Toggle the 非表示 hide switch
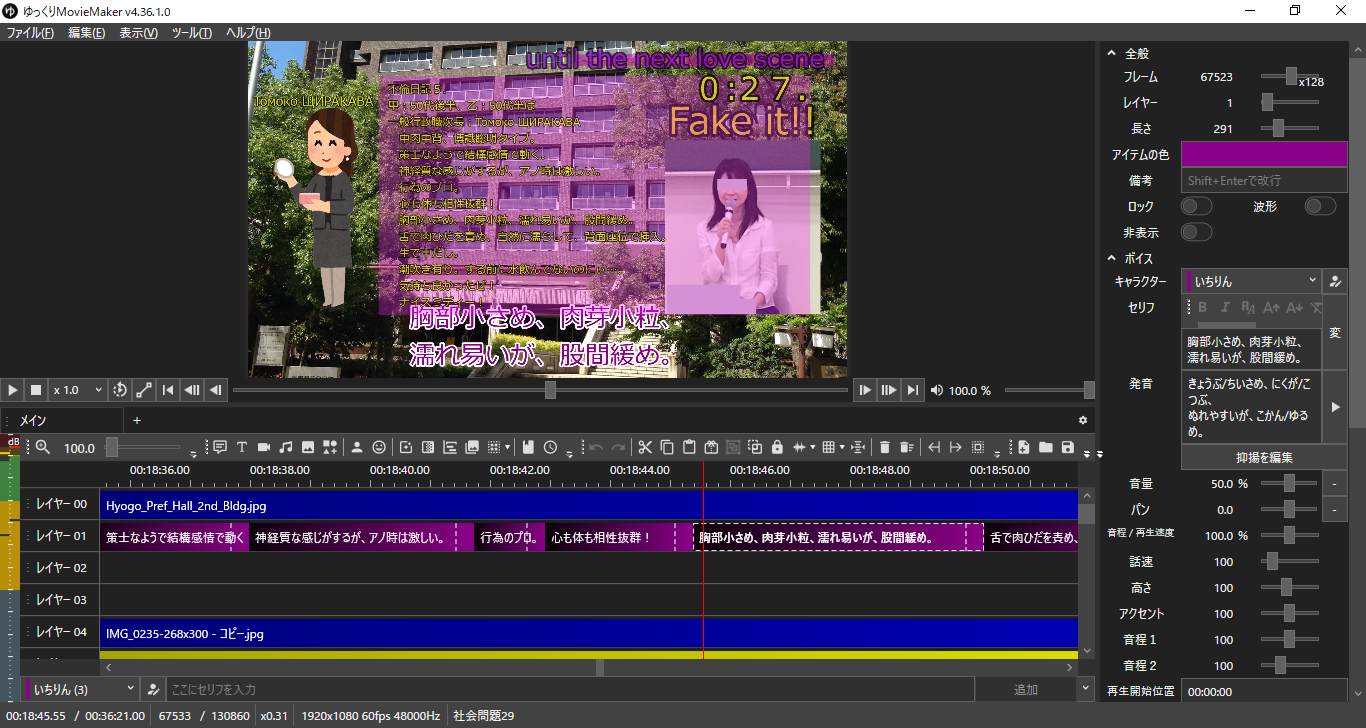 pos(1196,232)
